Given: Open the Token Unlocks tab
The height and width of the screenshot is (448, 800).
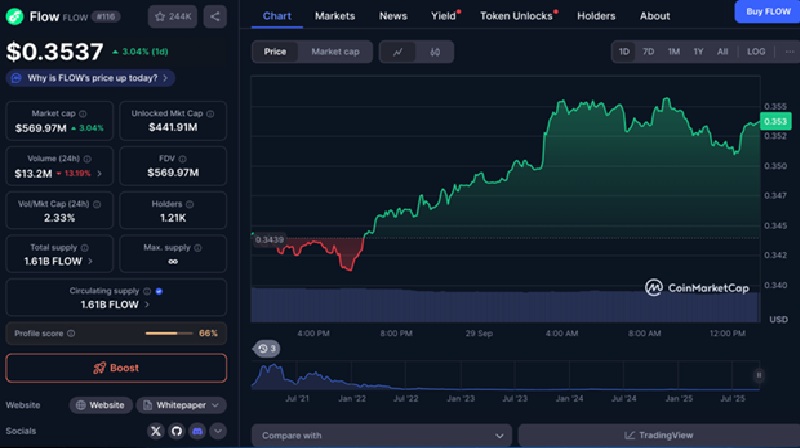Looking at the screenshot, I should tap(517, 16).
